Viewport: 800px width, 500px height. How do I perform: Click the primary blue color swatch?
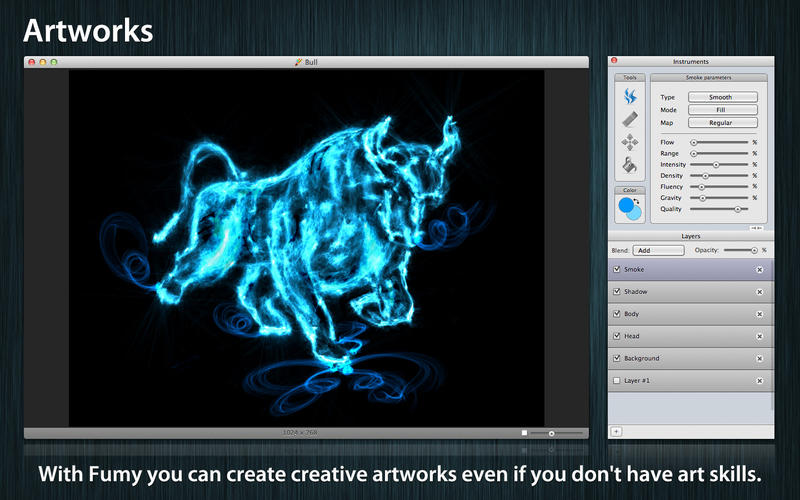626,207
